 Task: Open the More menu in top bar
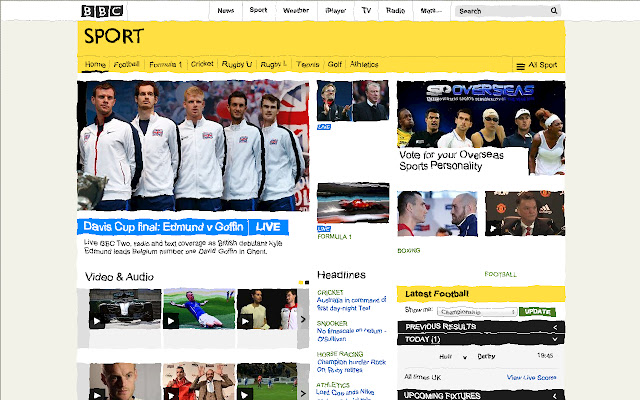pos(431,11)
